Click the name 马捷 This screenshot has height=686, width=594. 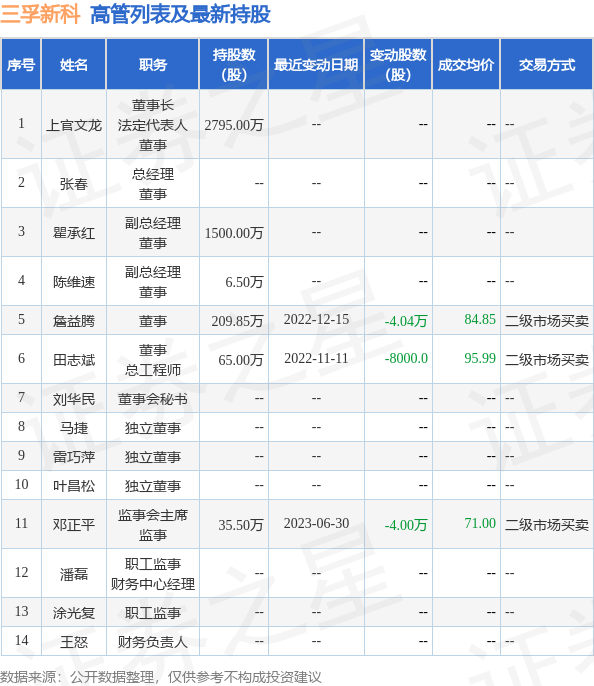click(74, 427)
